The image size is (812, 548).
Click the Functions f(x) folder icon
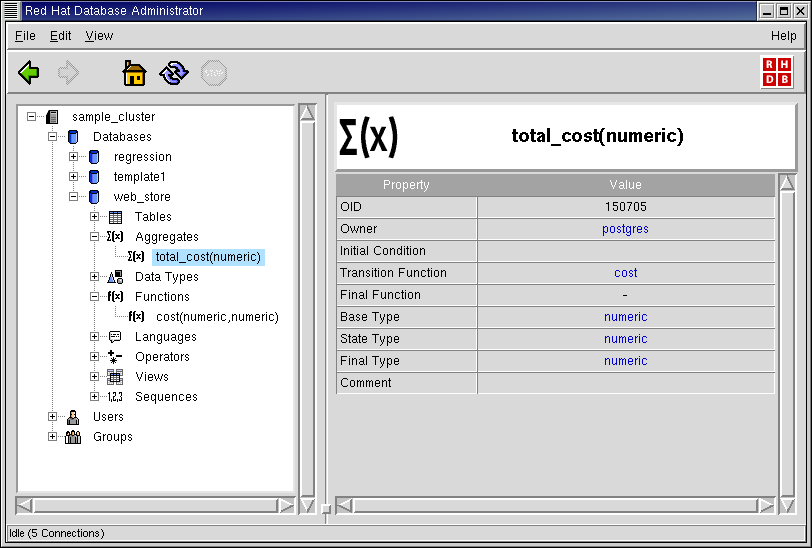click(115, 296)
